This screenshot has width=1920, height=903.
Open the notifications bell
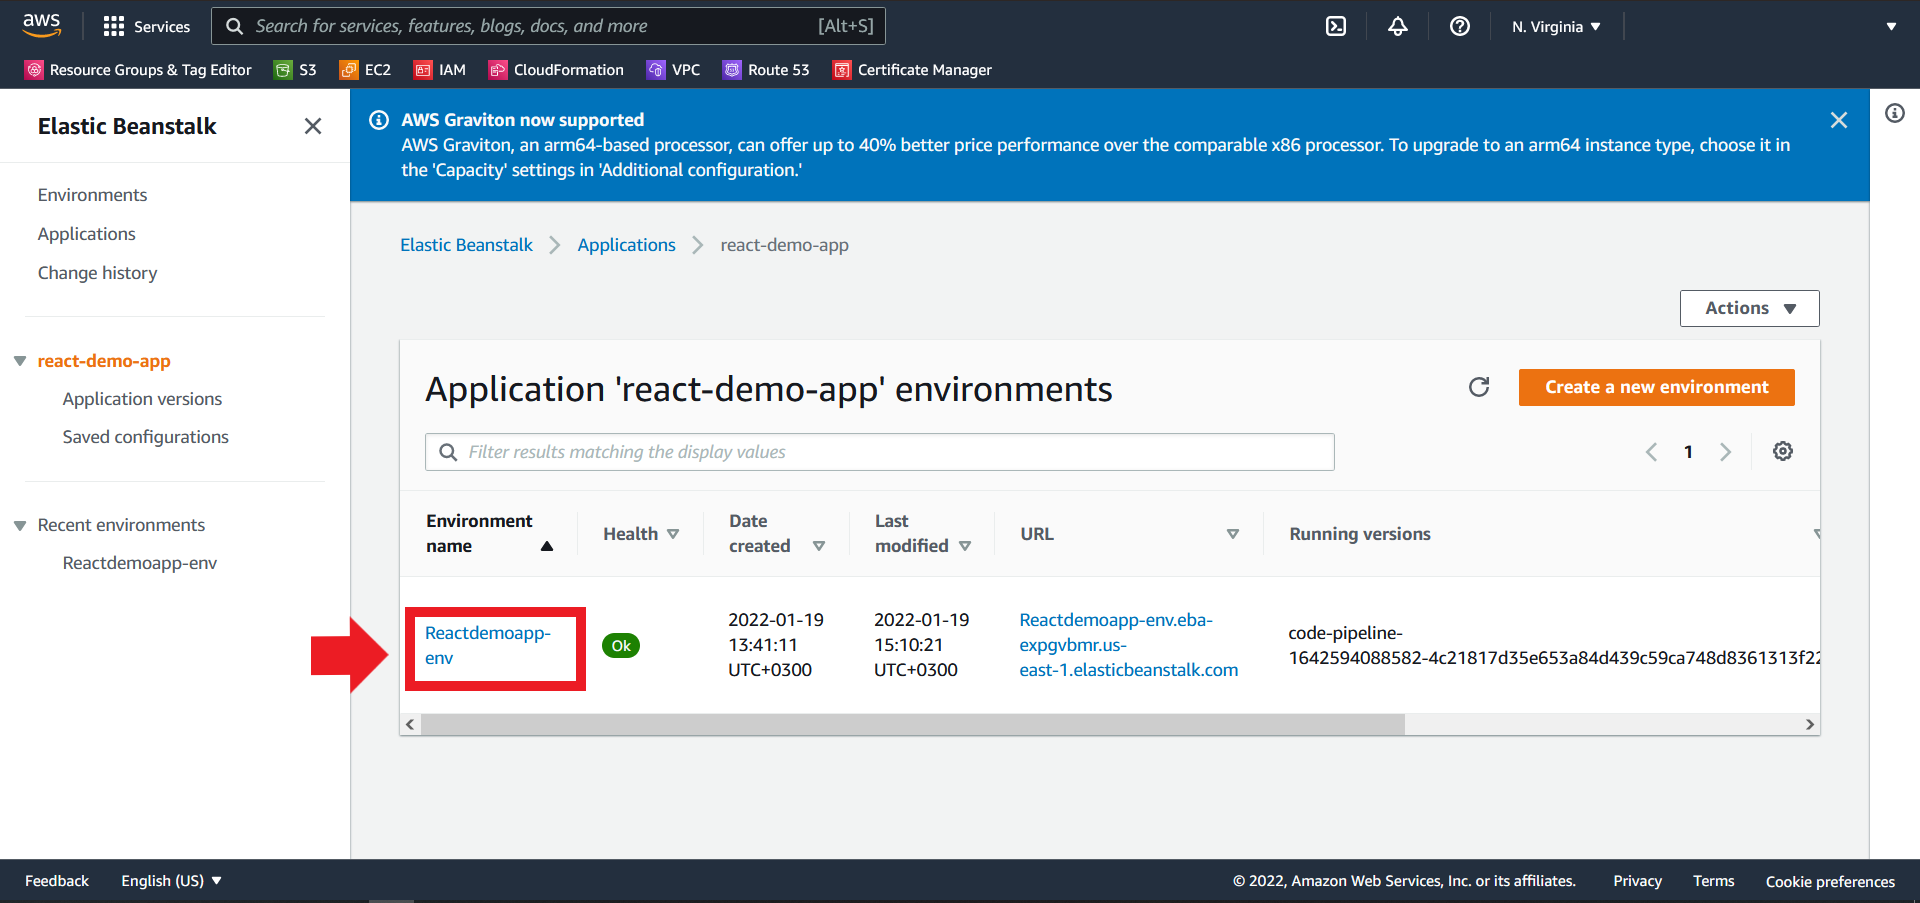(x=1397, y=26)
